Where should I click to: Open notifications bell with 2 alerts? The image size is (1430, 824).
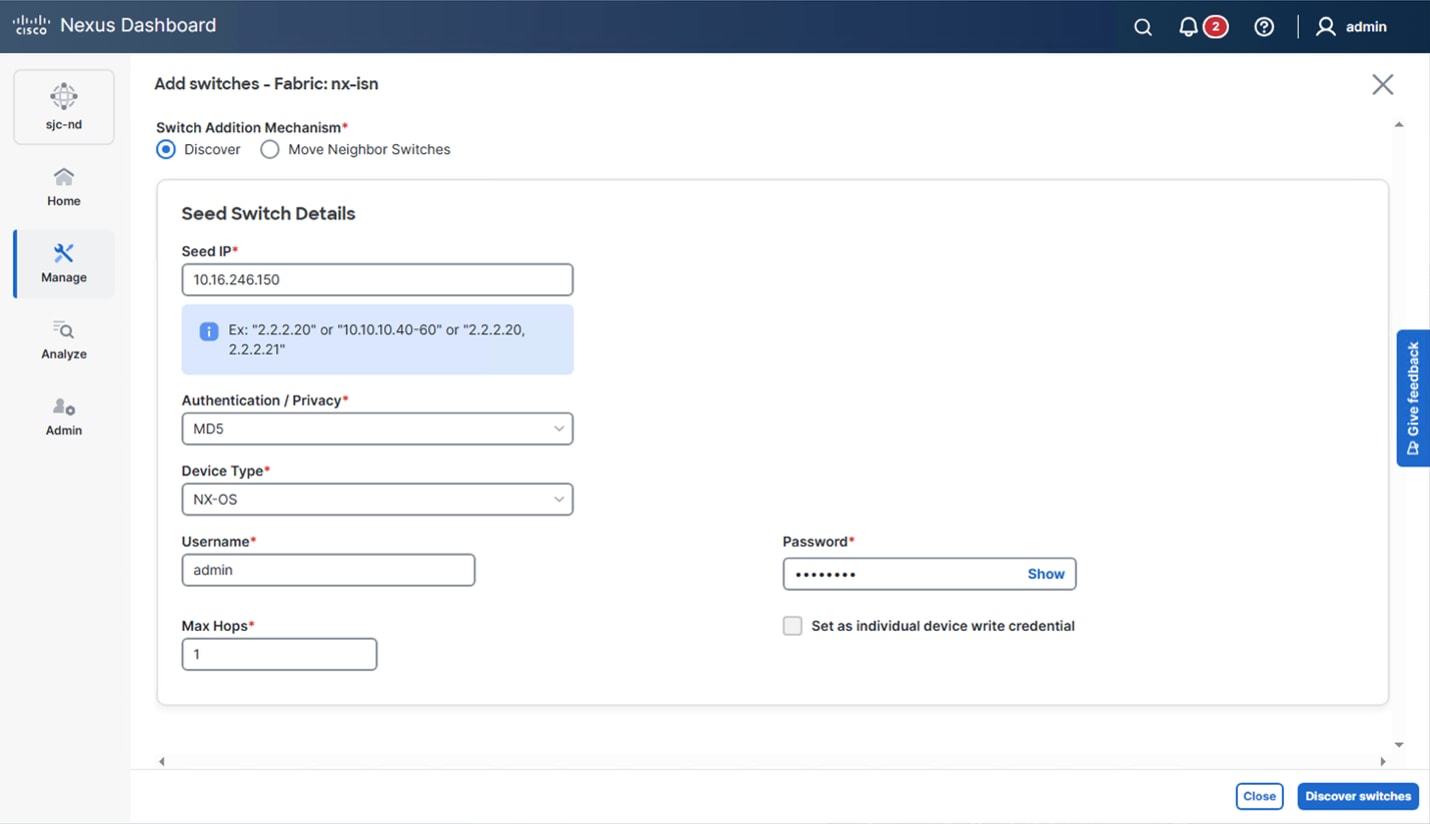coord(1201,27)
